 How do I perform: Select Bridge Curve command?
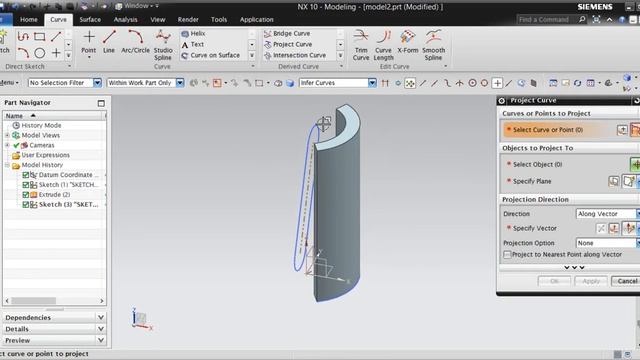287,33
